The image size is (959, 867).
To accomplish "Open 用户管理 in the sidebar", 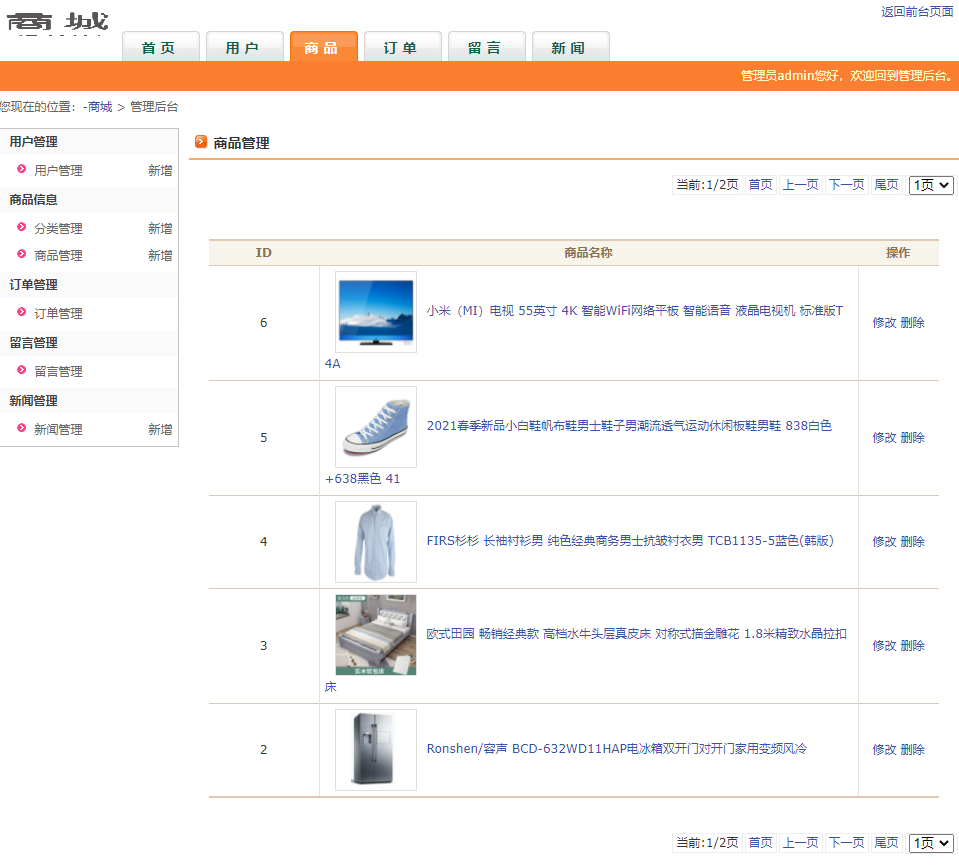I will [58, 171].
